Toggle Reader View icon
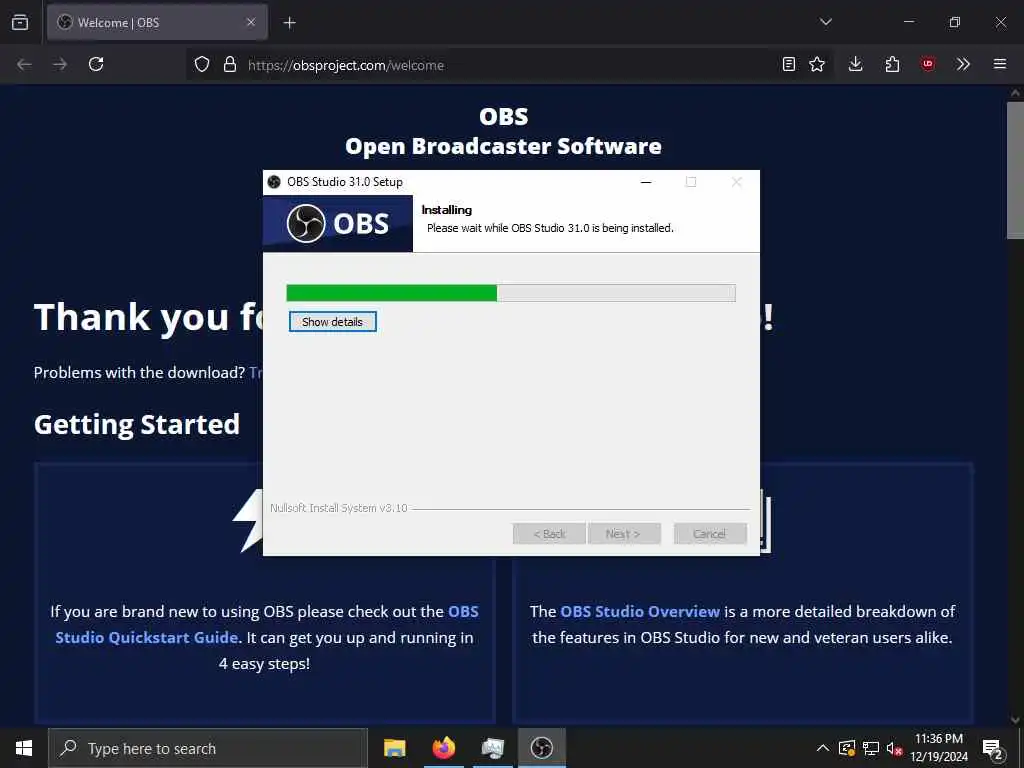 point(789,64)
